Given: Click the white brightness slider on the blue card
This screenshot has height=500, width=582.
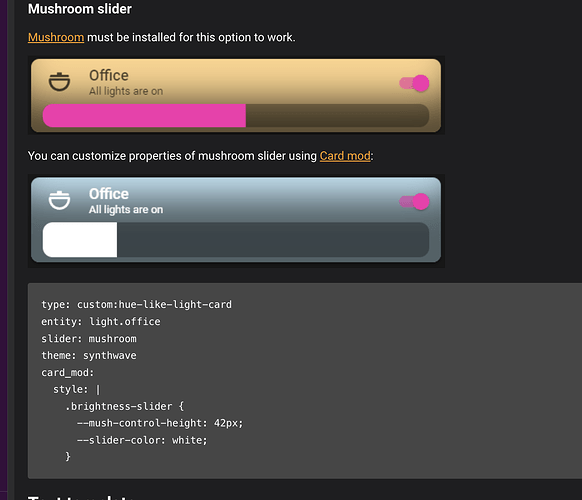Looking at the screenshot, I should click(x=236, y=240).
